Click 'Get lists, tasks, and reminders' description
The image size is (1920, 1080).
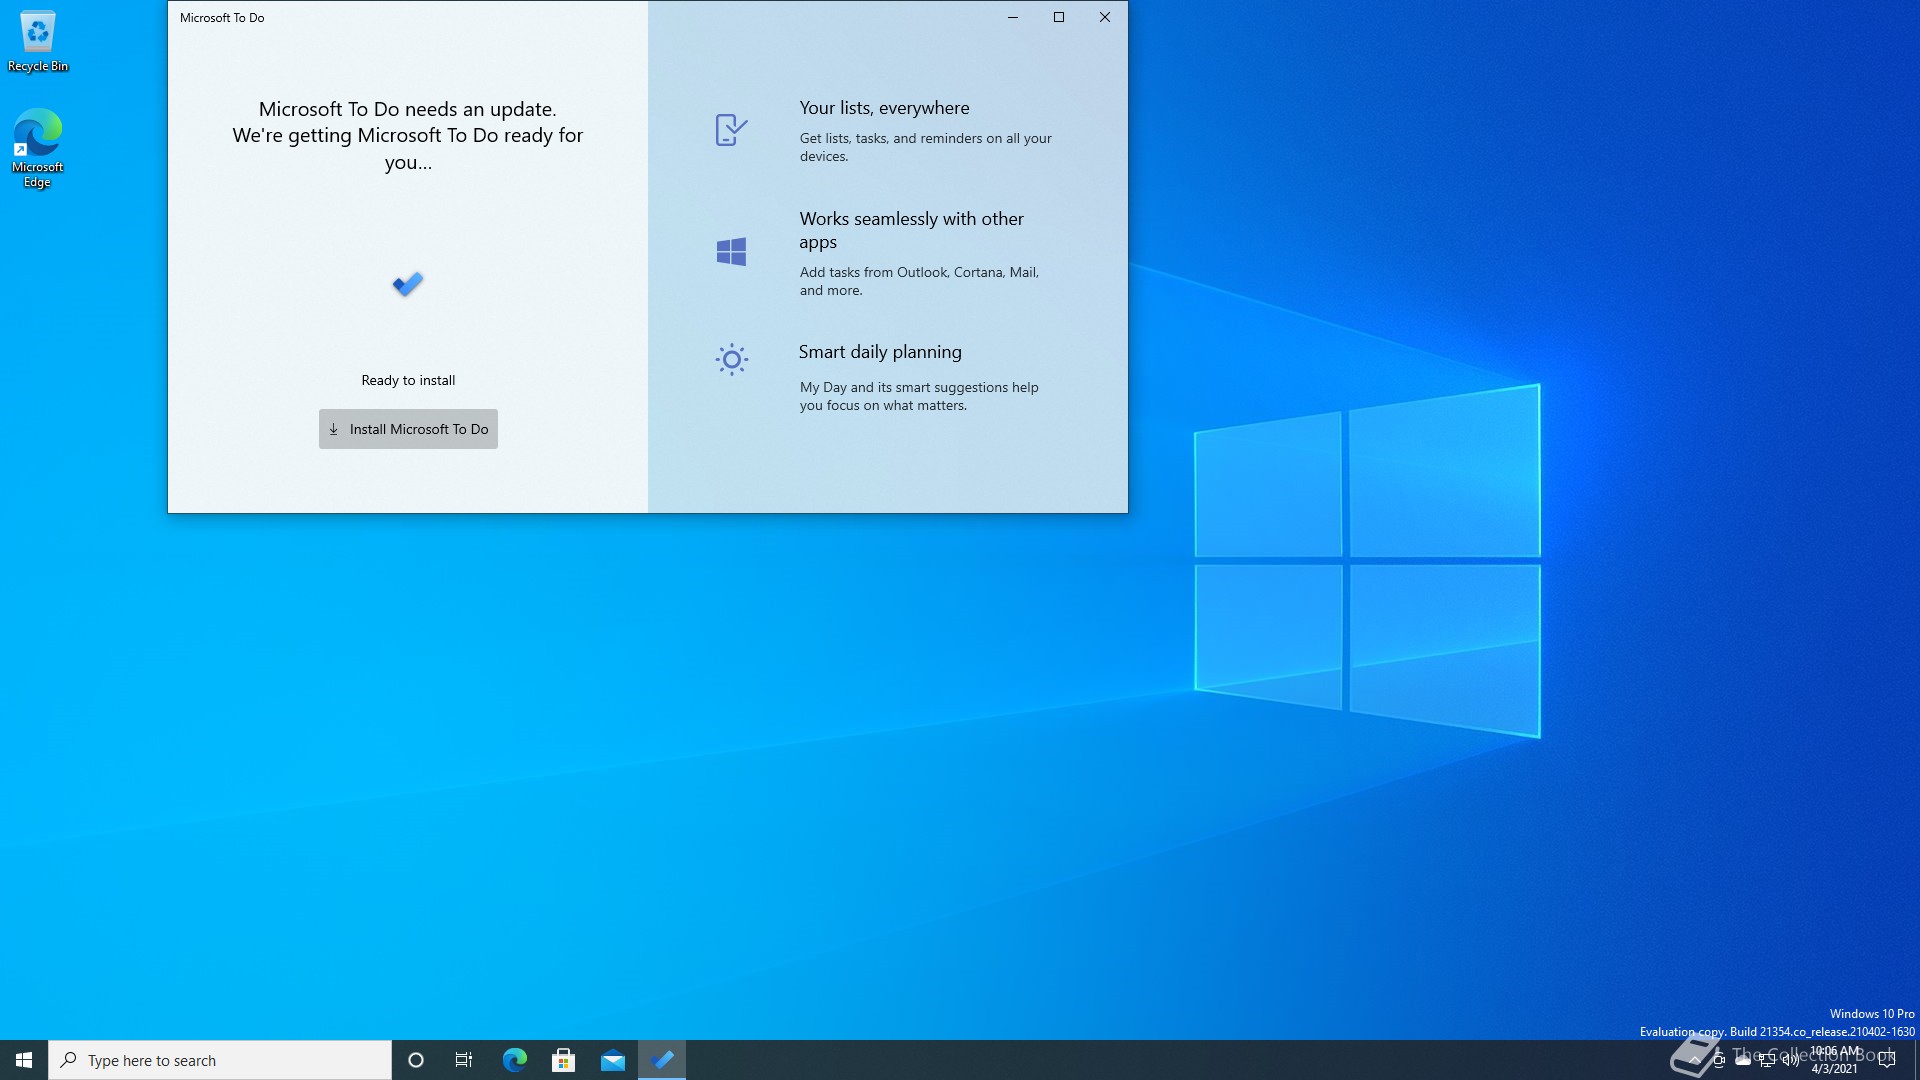tap(925, 147)
